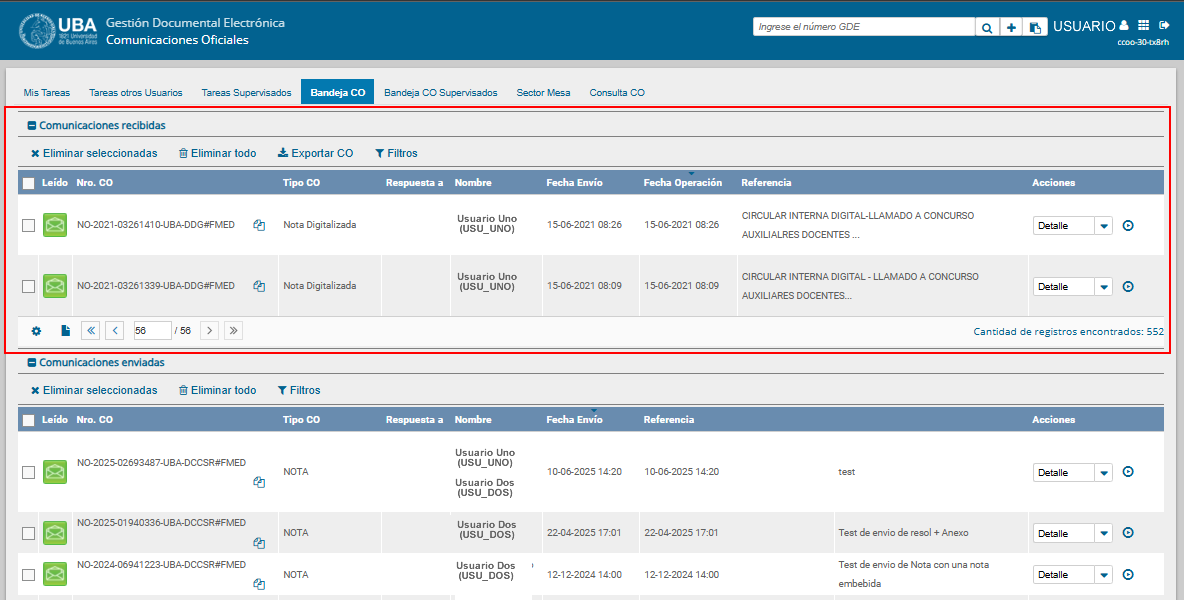Open the Consulta CO tab
The height and width of the screenshot is (600, 1184).
617,93
